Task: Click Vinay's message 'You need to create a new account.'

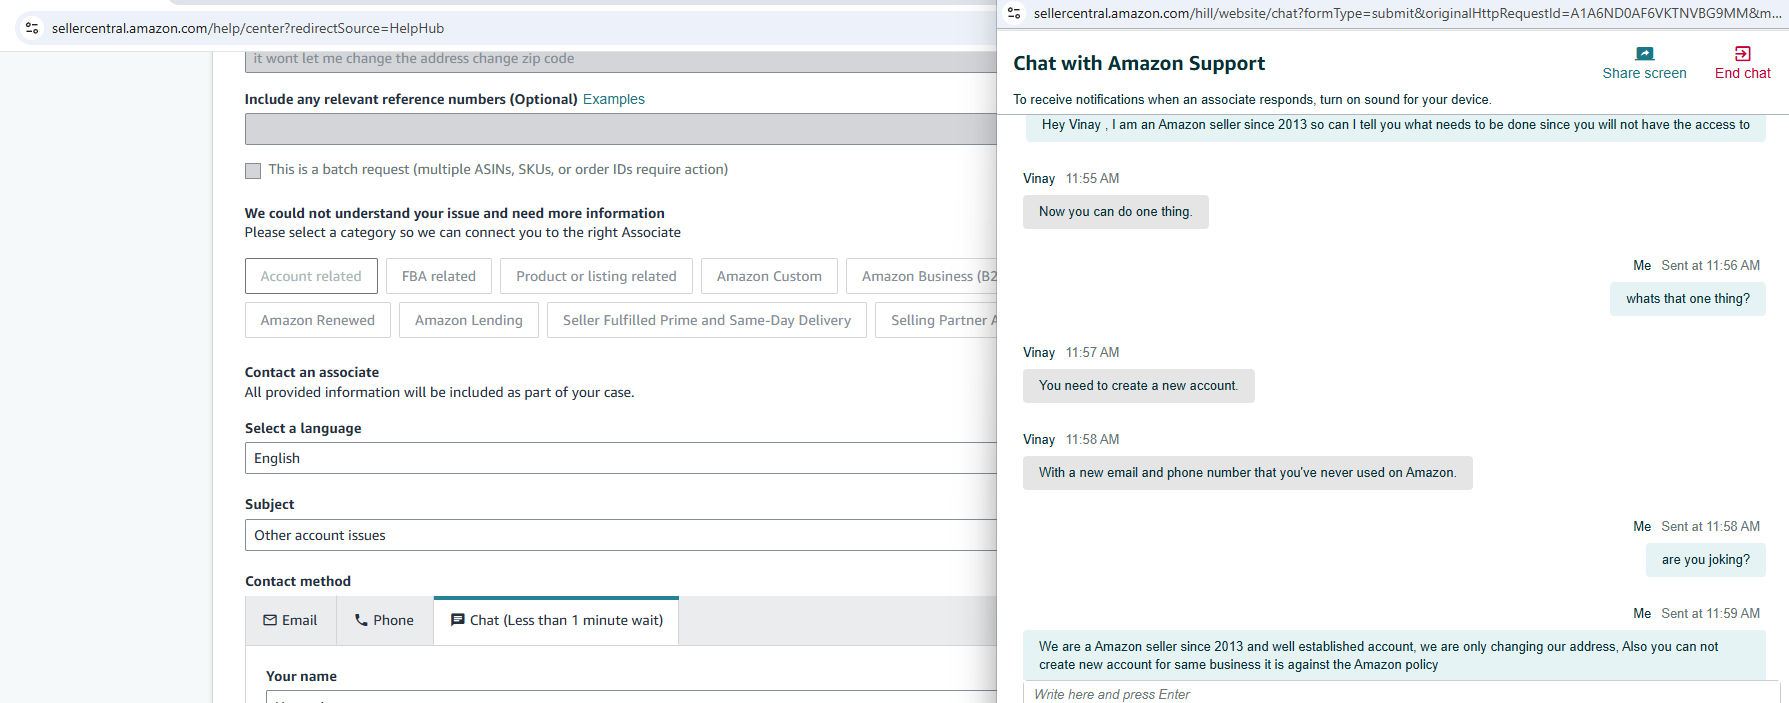Action: click(1138, 386)
